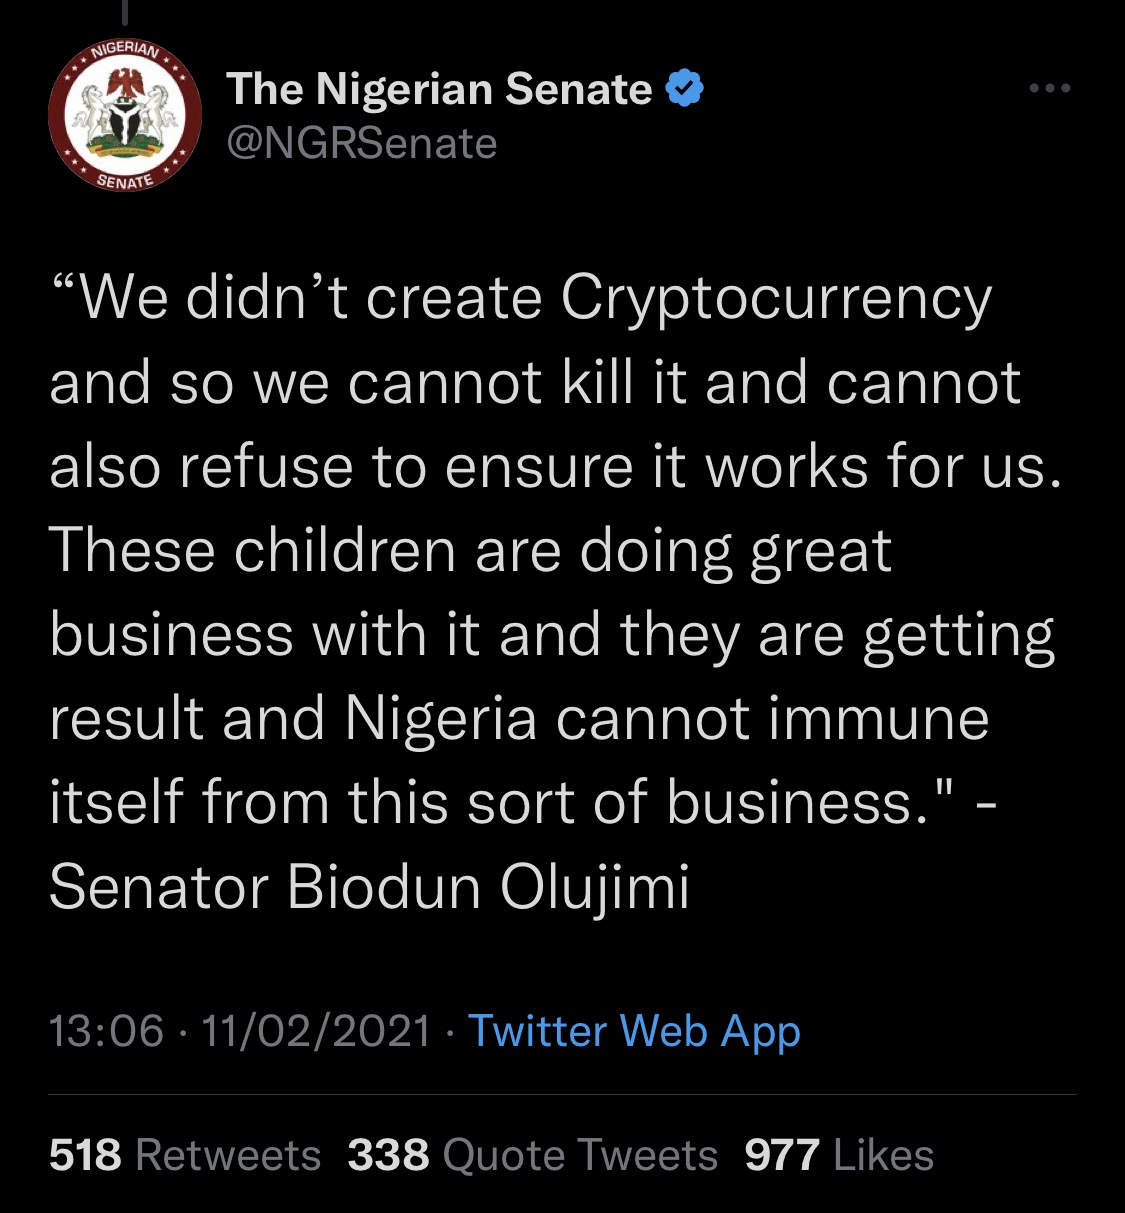Open the Nigerian Senate profile avatar

point(125,115)
